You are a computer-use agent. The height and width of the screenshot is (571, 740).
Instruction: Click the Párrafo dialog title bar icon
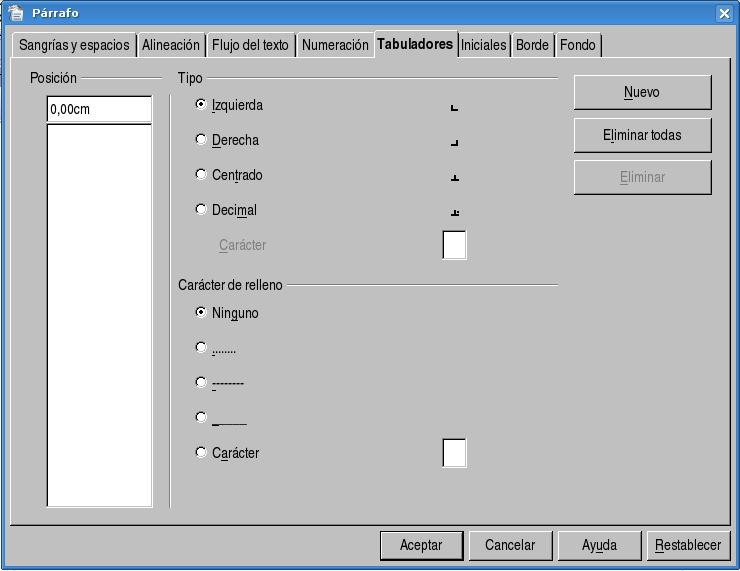15,13
